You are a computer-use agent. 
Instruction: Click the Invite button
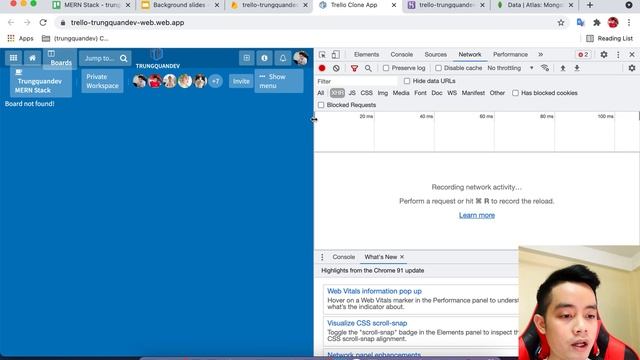(x=241, y=81)
